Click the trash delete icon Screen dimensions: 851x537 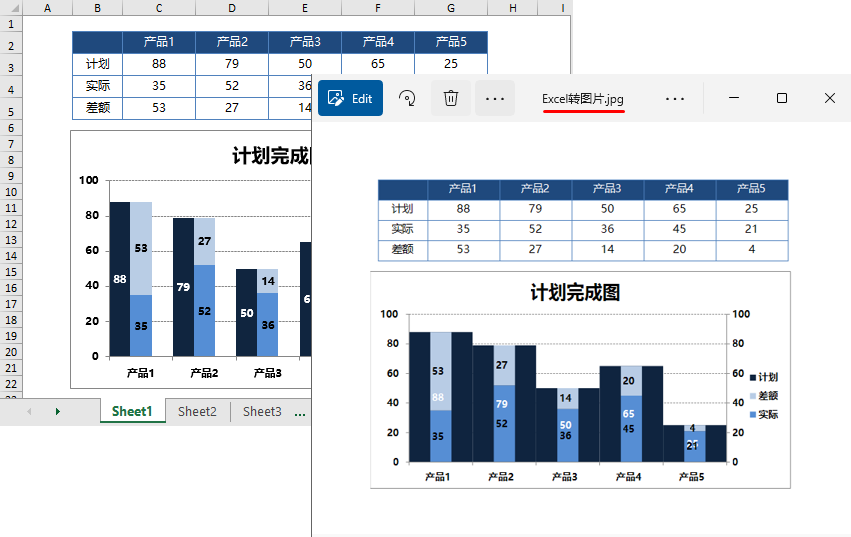[450, 98]
